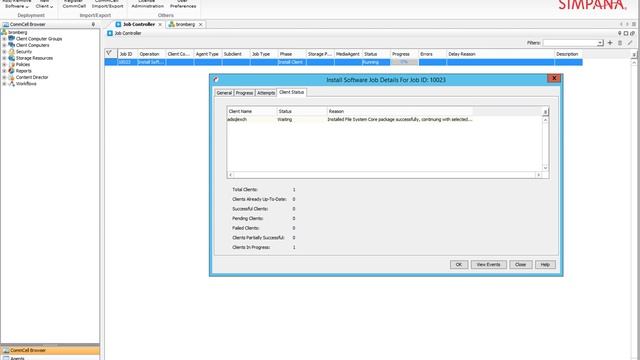Click the Job Controller header icon
This screenshot has height=360, width=640.
pos(110,33)
